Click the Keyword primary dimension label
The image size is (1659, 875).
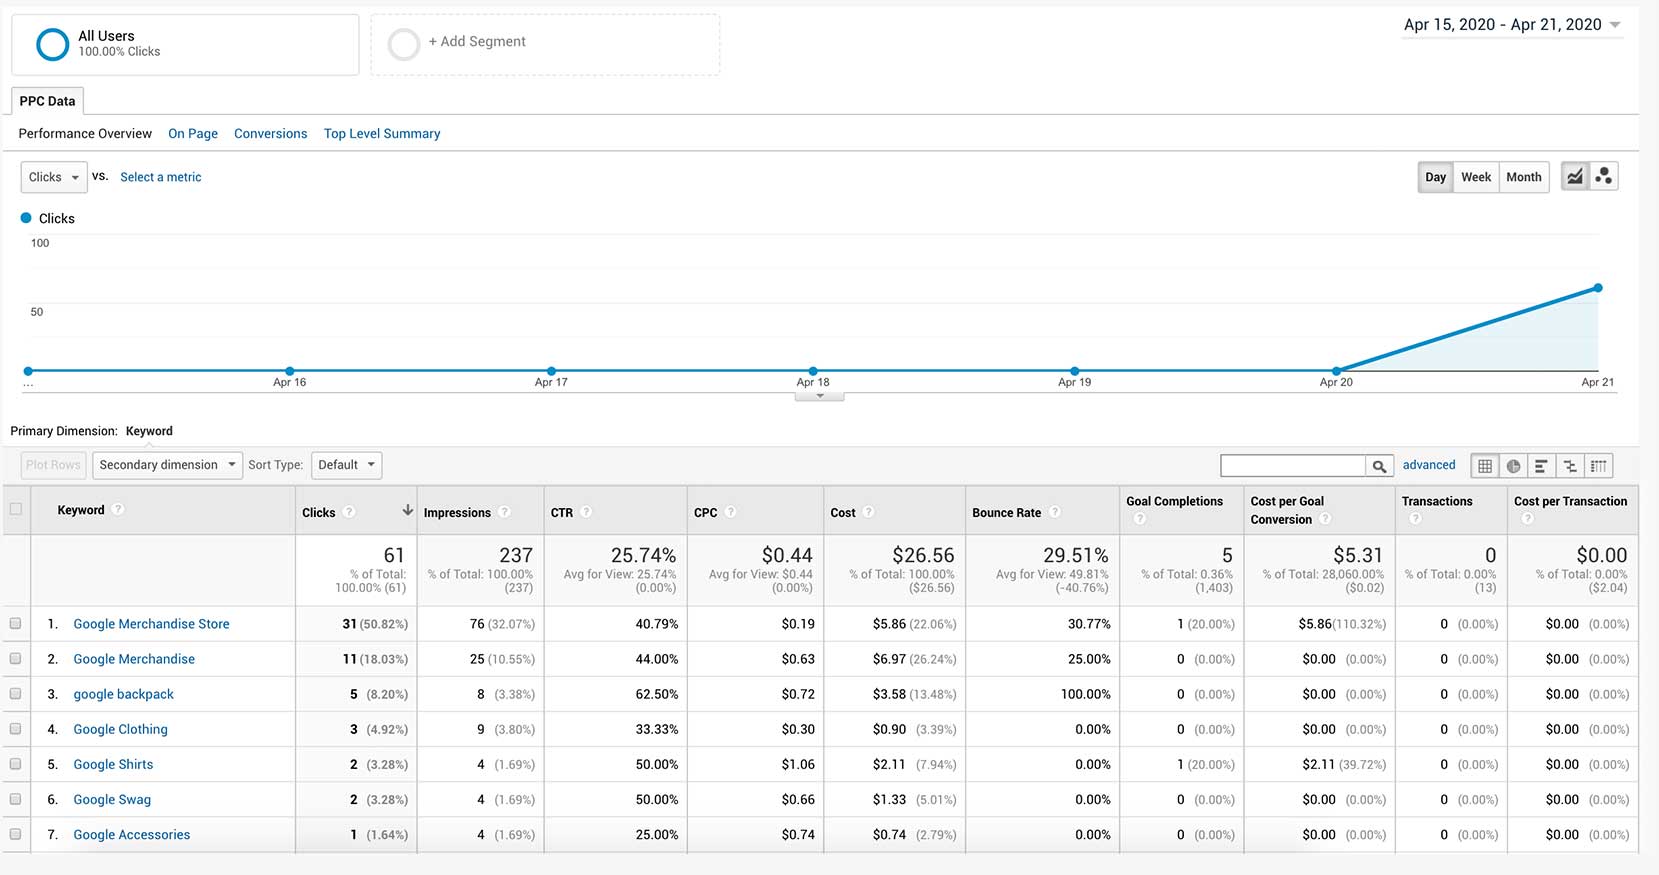point(149,431)
